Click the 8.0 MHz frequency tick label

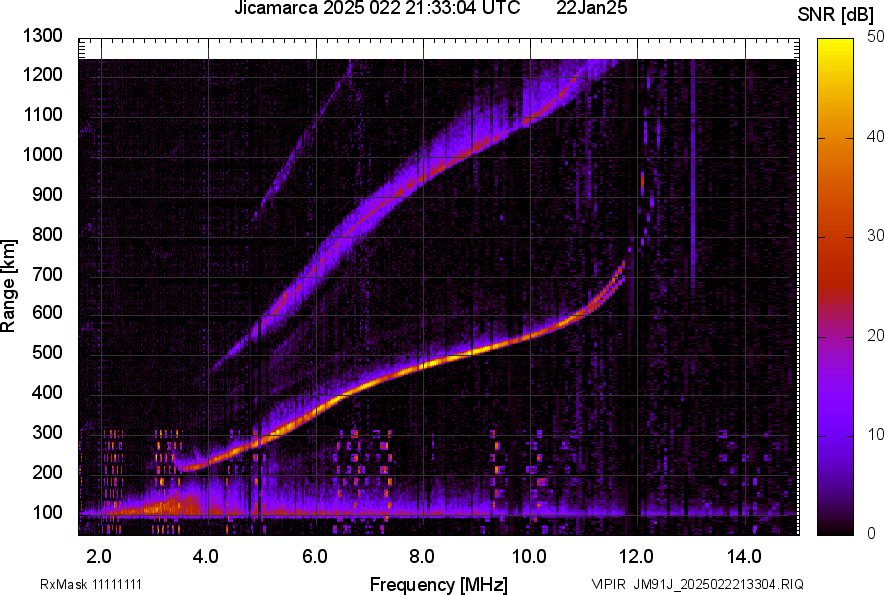pyautogui.click(x=422, y=557)
